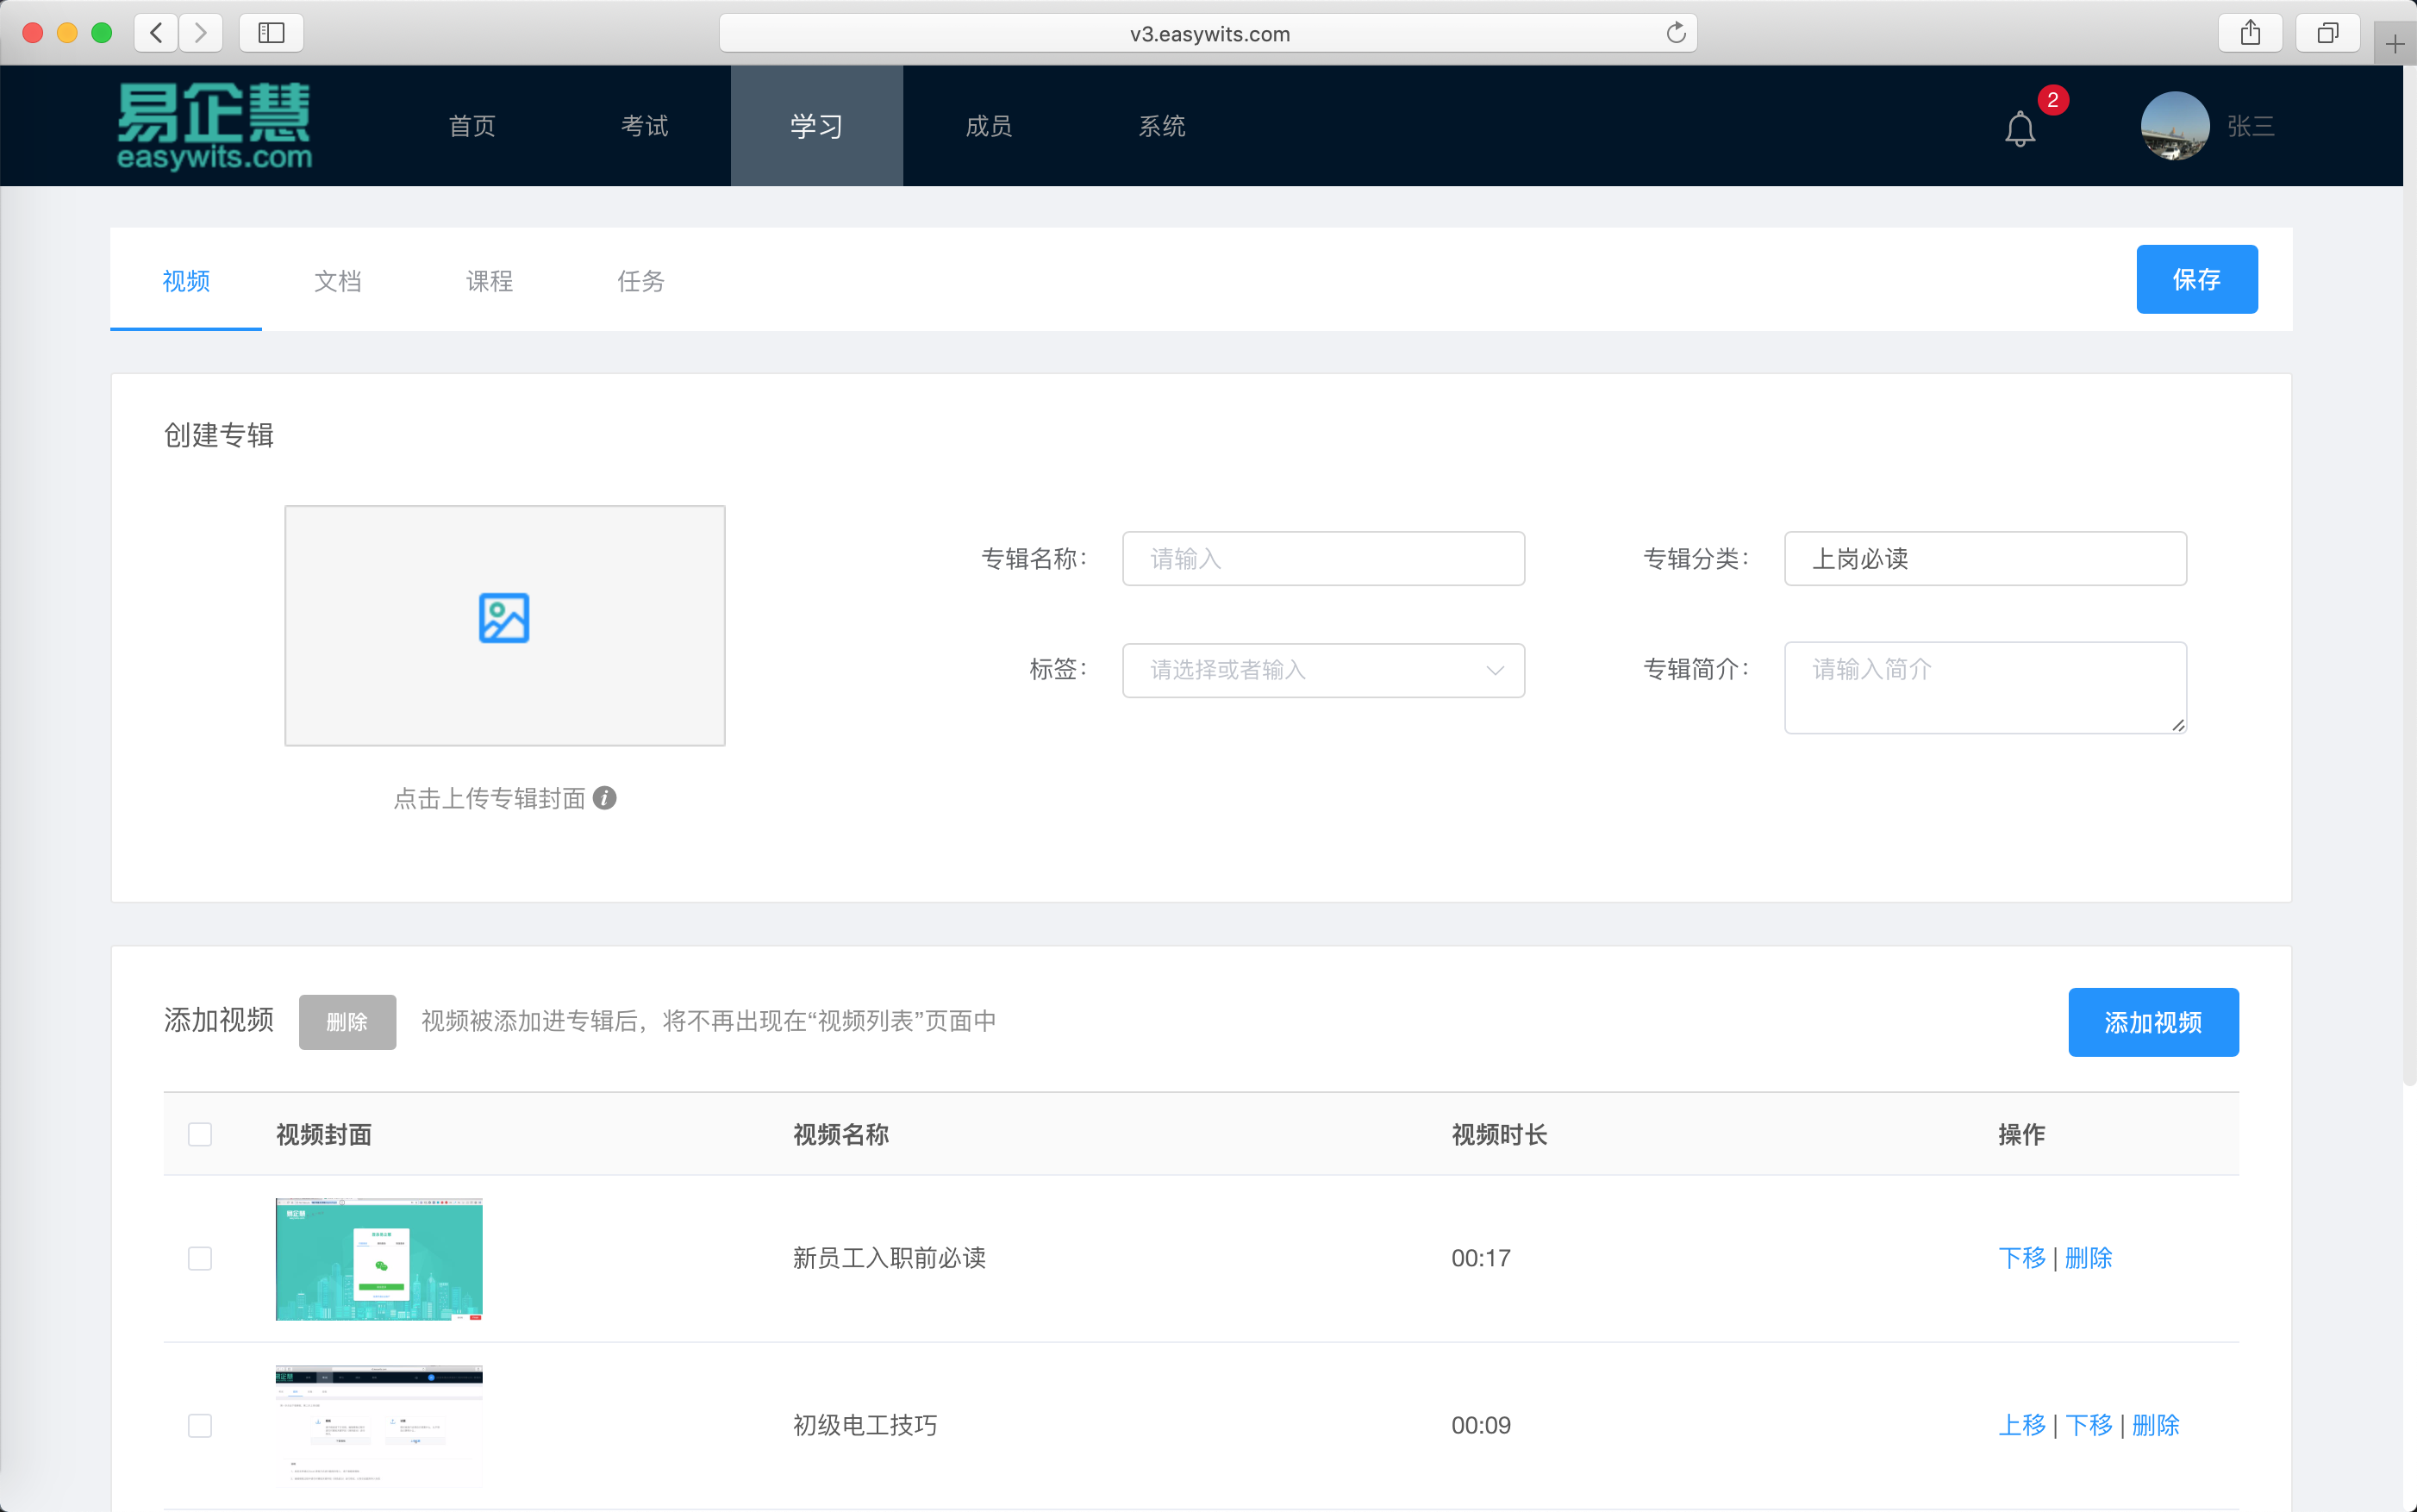Click the 创建专辑 section heading
Screen dimensions: 2417x1512
(219, 435)
